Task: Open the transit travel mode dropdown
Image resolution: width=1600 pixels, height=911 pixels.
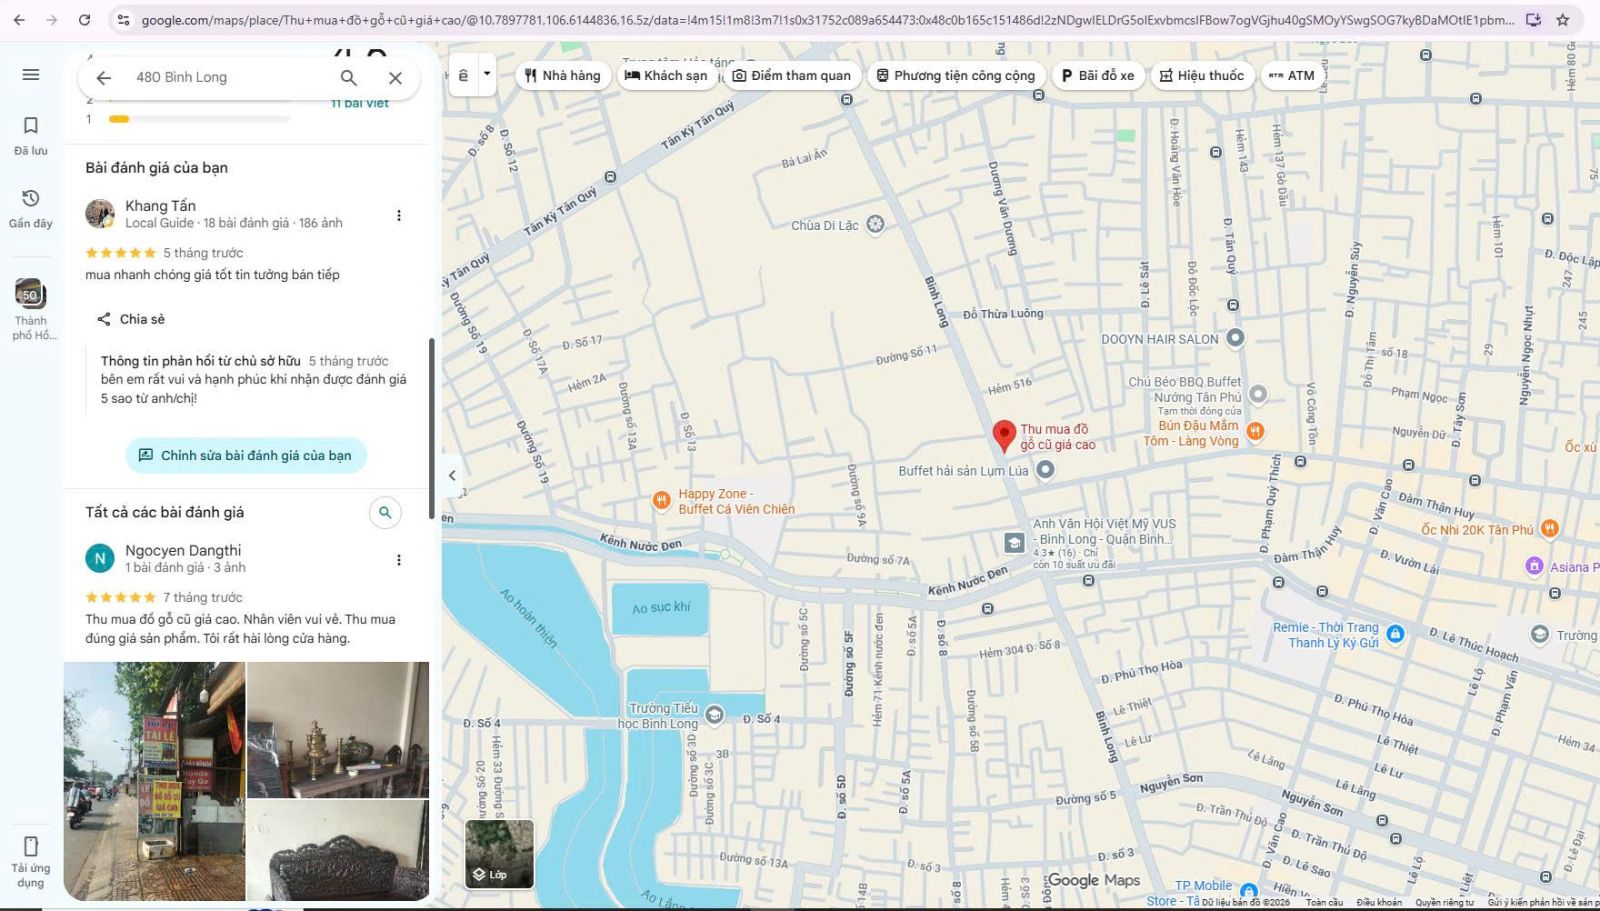Action: [486, 75]
